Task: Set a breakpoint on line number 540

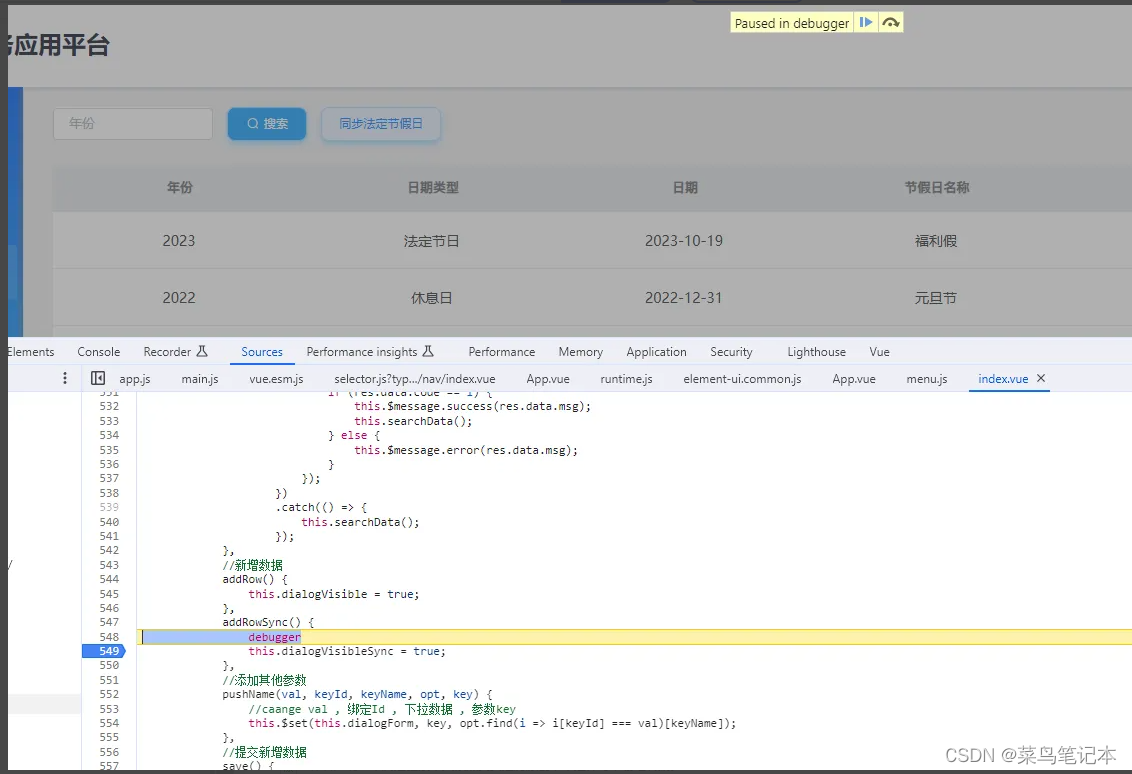Action: click(x=109, y=521)
